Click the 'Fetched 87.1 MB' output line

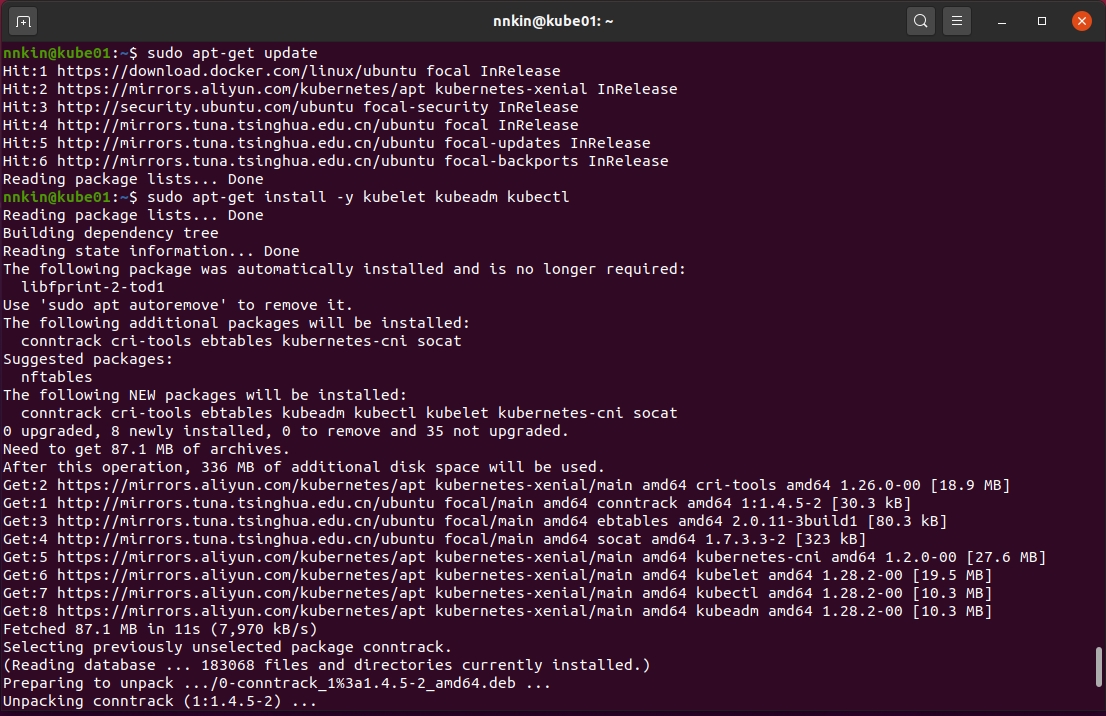pos(160,629)
